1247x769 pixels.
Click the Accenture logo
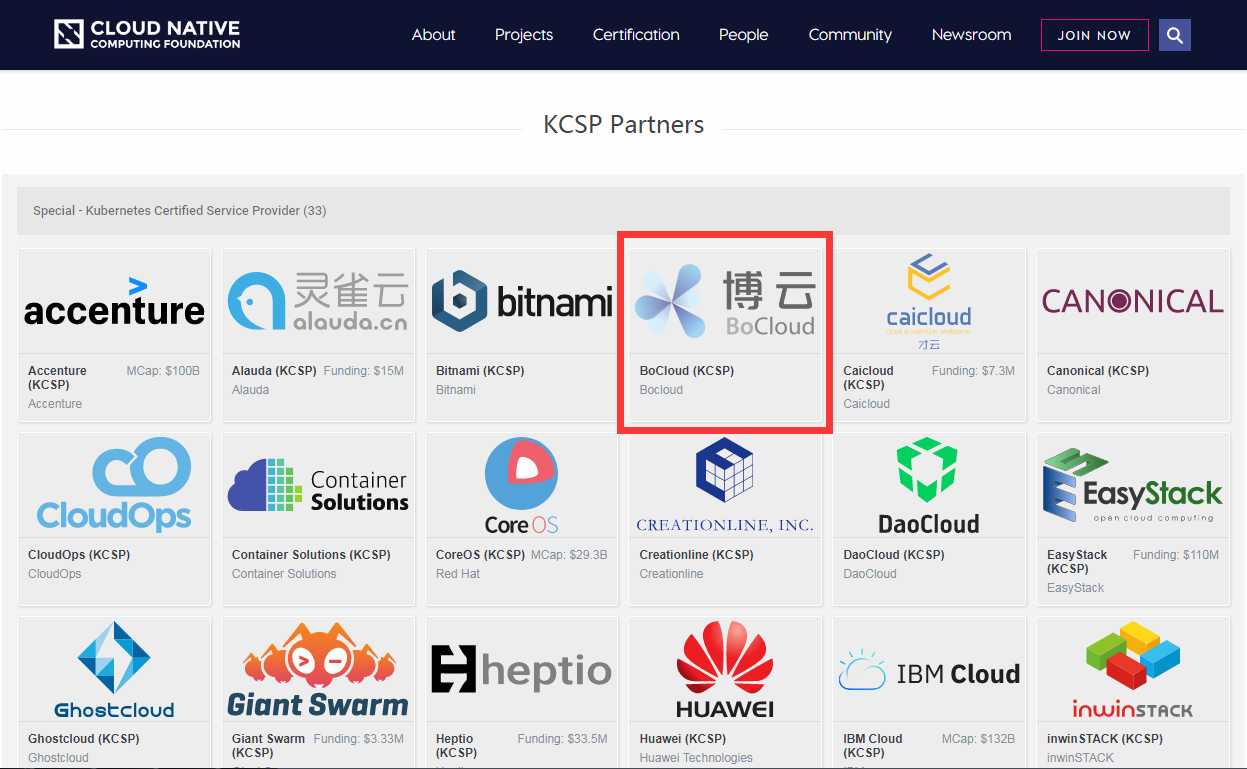115,303
